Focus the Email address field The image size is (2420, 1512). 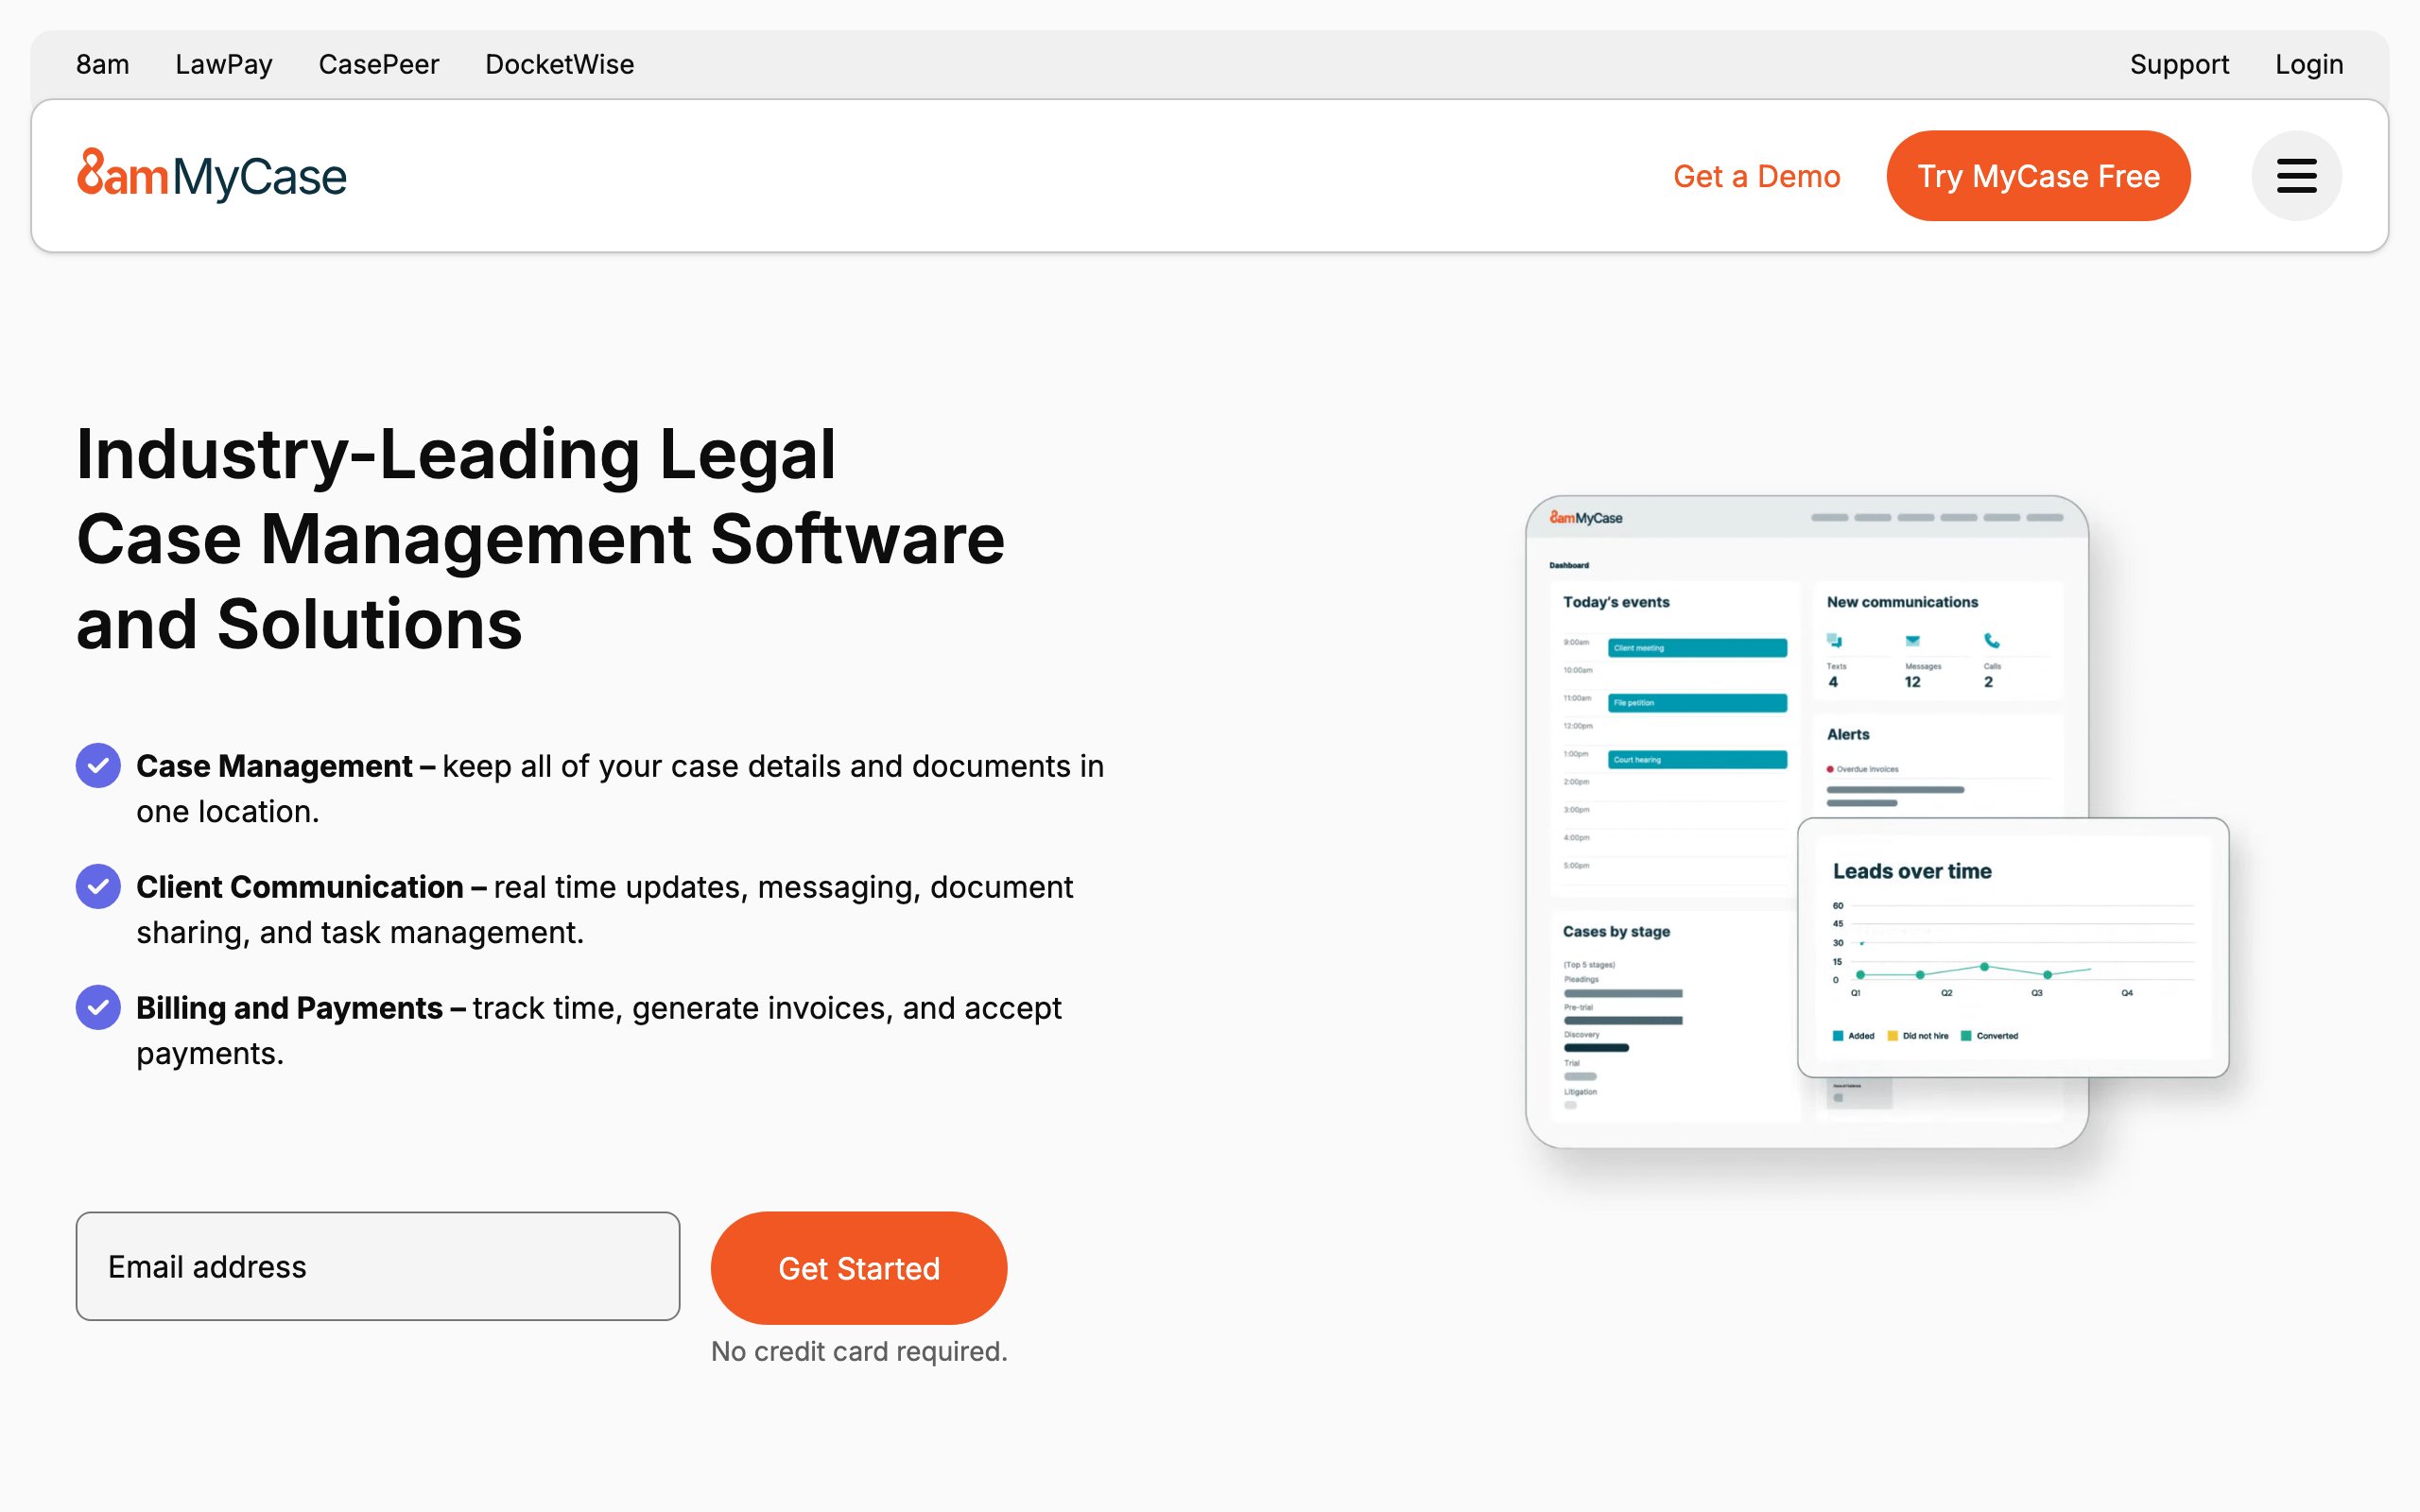[x=378, y=1267]
